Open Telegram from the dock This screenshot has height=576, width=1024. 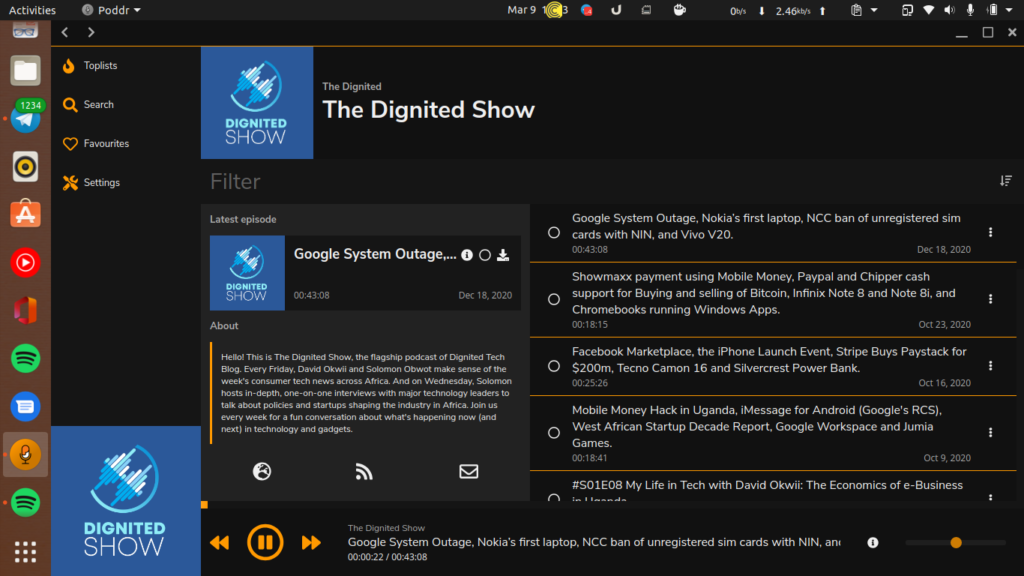tap(25, 118)
